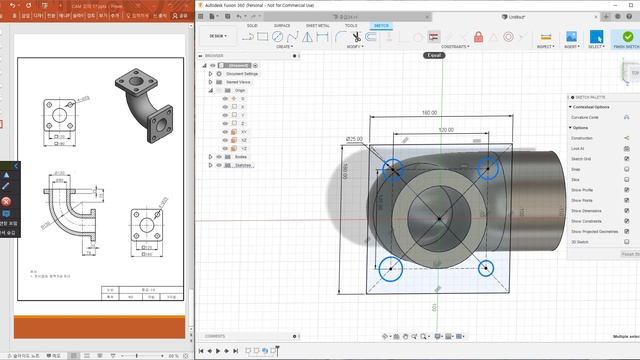
Task: Expand the Sketches folder
Action: coord(211,165)
